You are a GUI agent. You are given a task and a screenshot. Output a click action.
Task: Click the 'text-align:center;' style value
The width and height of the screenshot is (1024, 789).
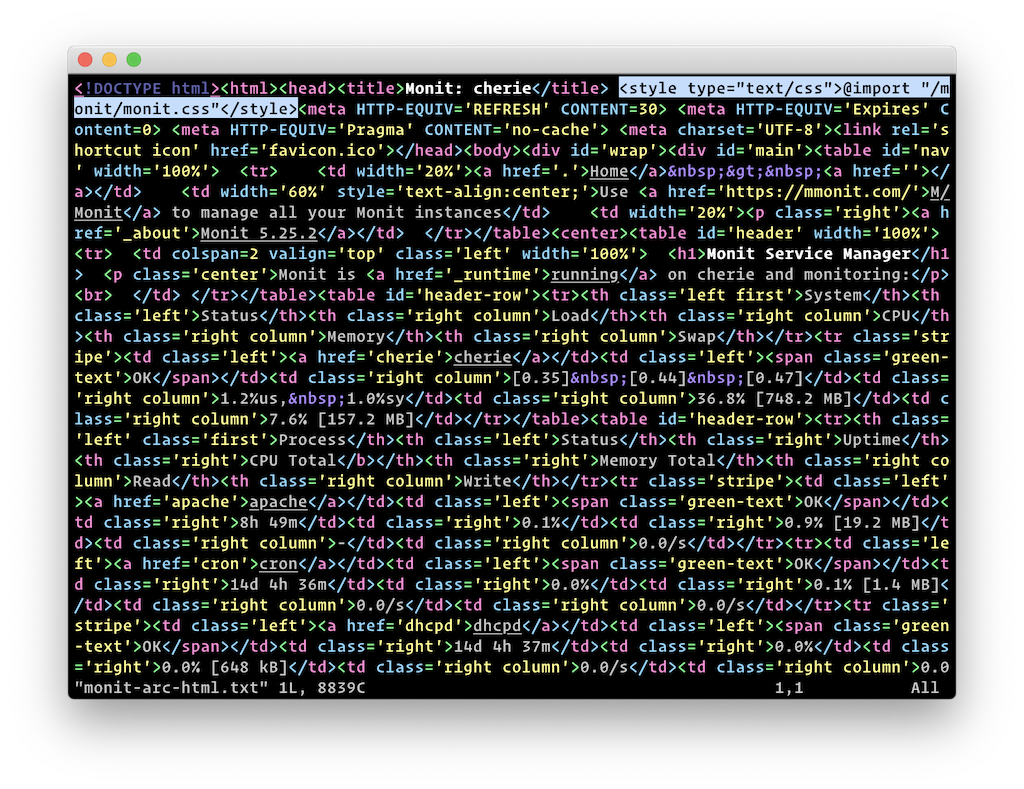493,192
